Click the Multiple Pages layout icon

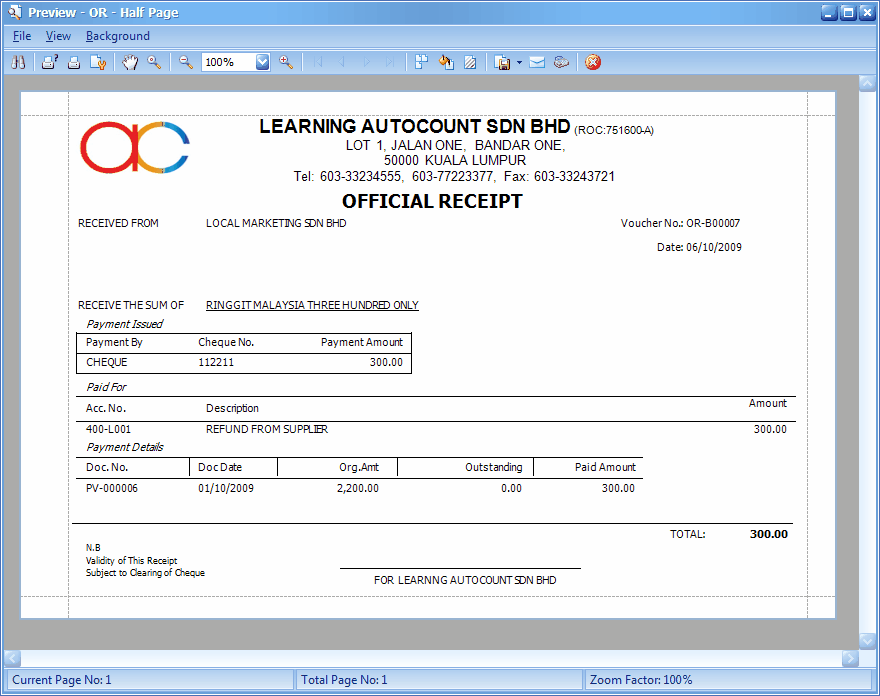pos(421,62)
